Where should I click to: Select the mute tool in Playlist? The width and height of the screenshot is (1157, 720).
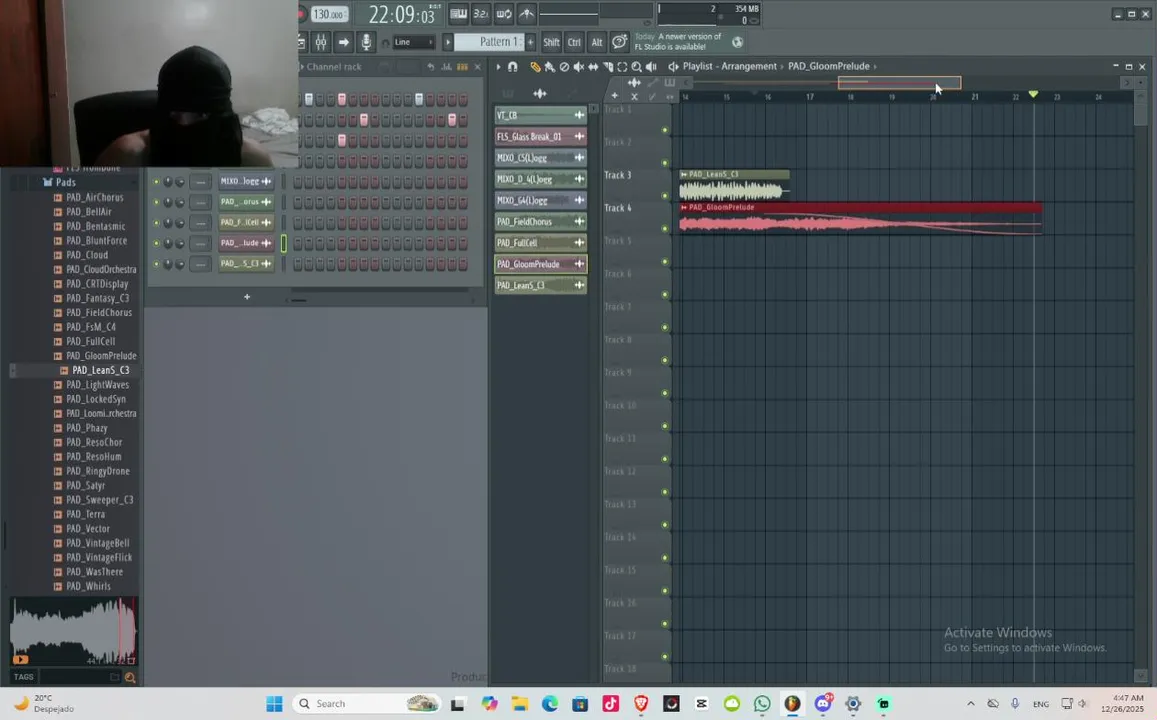click(578, 66)
